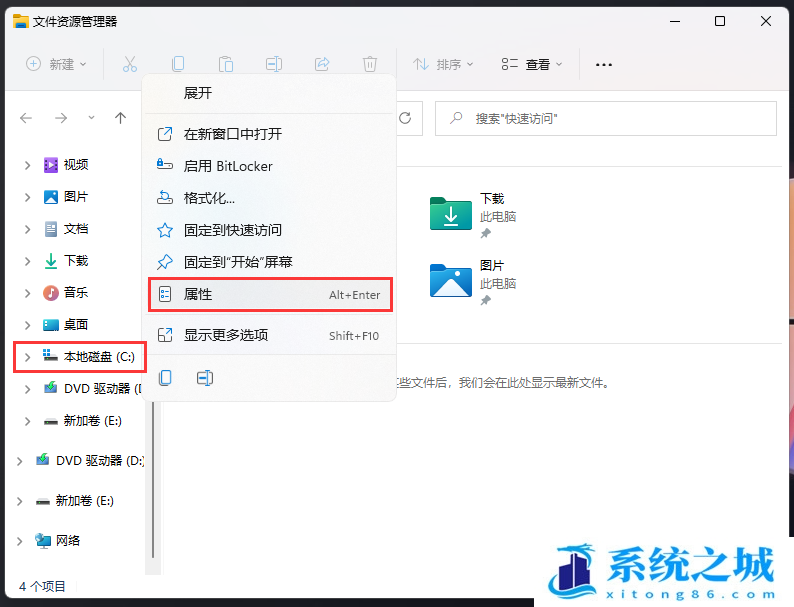
Task: Choose 启用 BitLocker in the context menu
Action: click(270, 166)
